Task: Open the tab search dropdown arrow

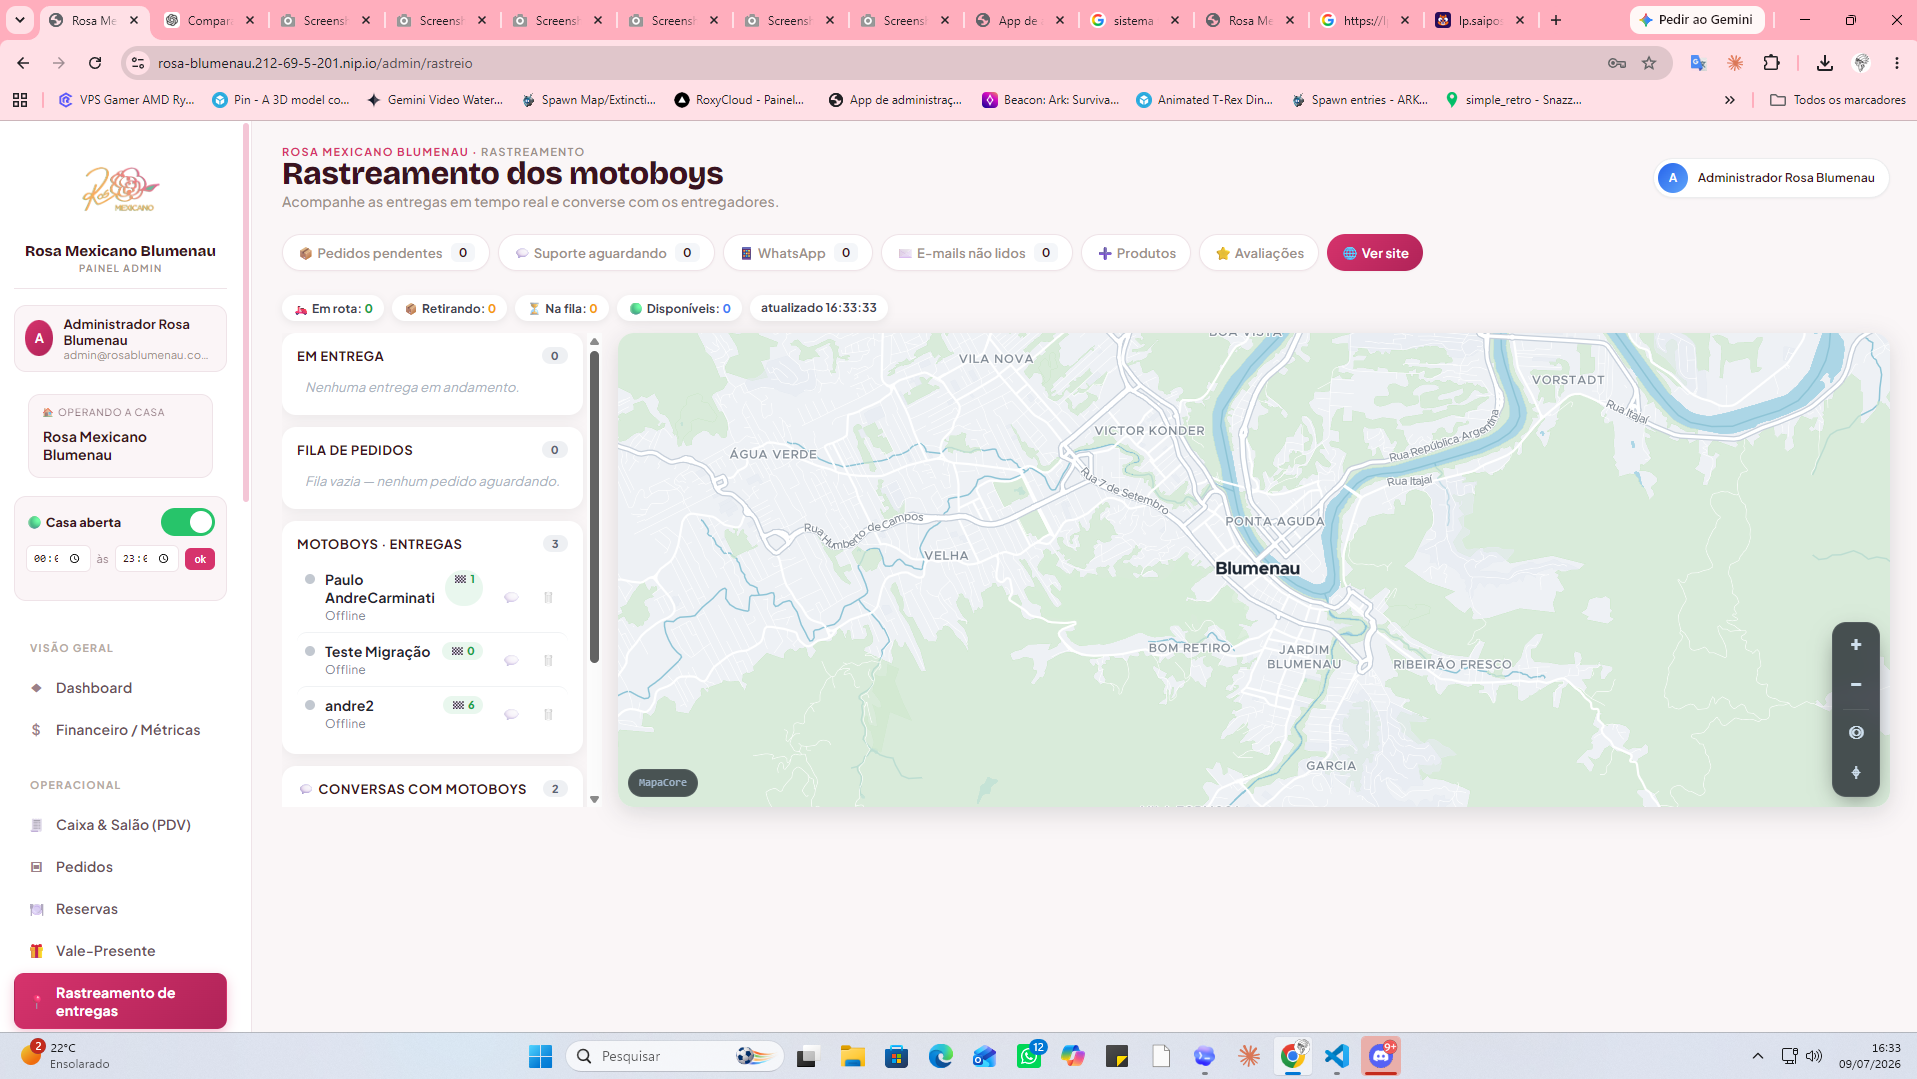Action: [20, 20]
